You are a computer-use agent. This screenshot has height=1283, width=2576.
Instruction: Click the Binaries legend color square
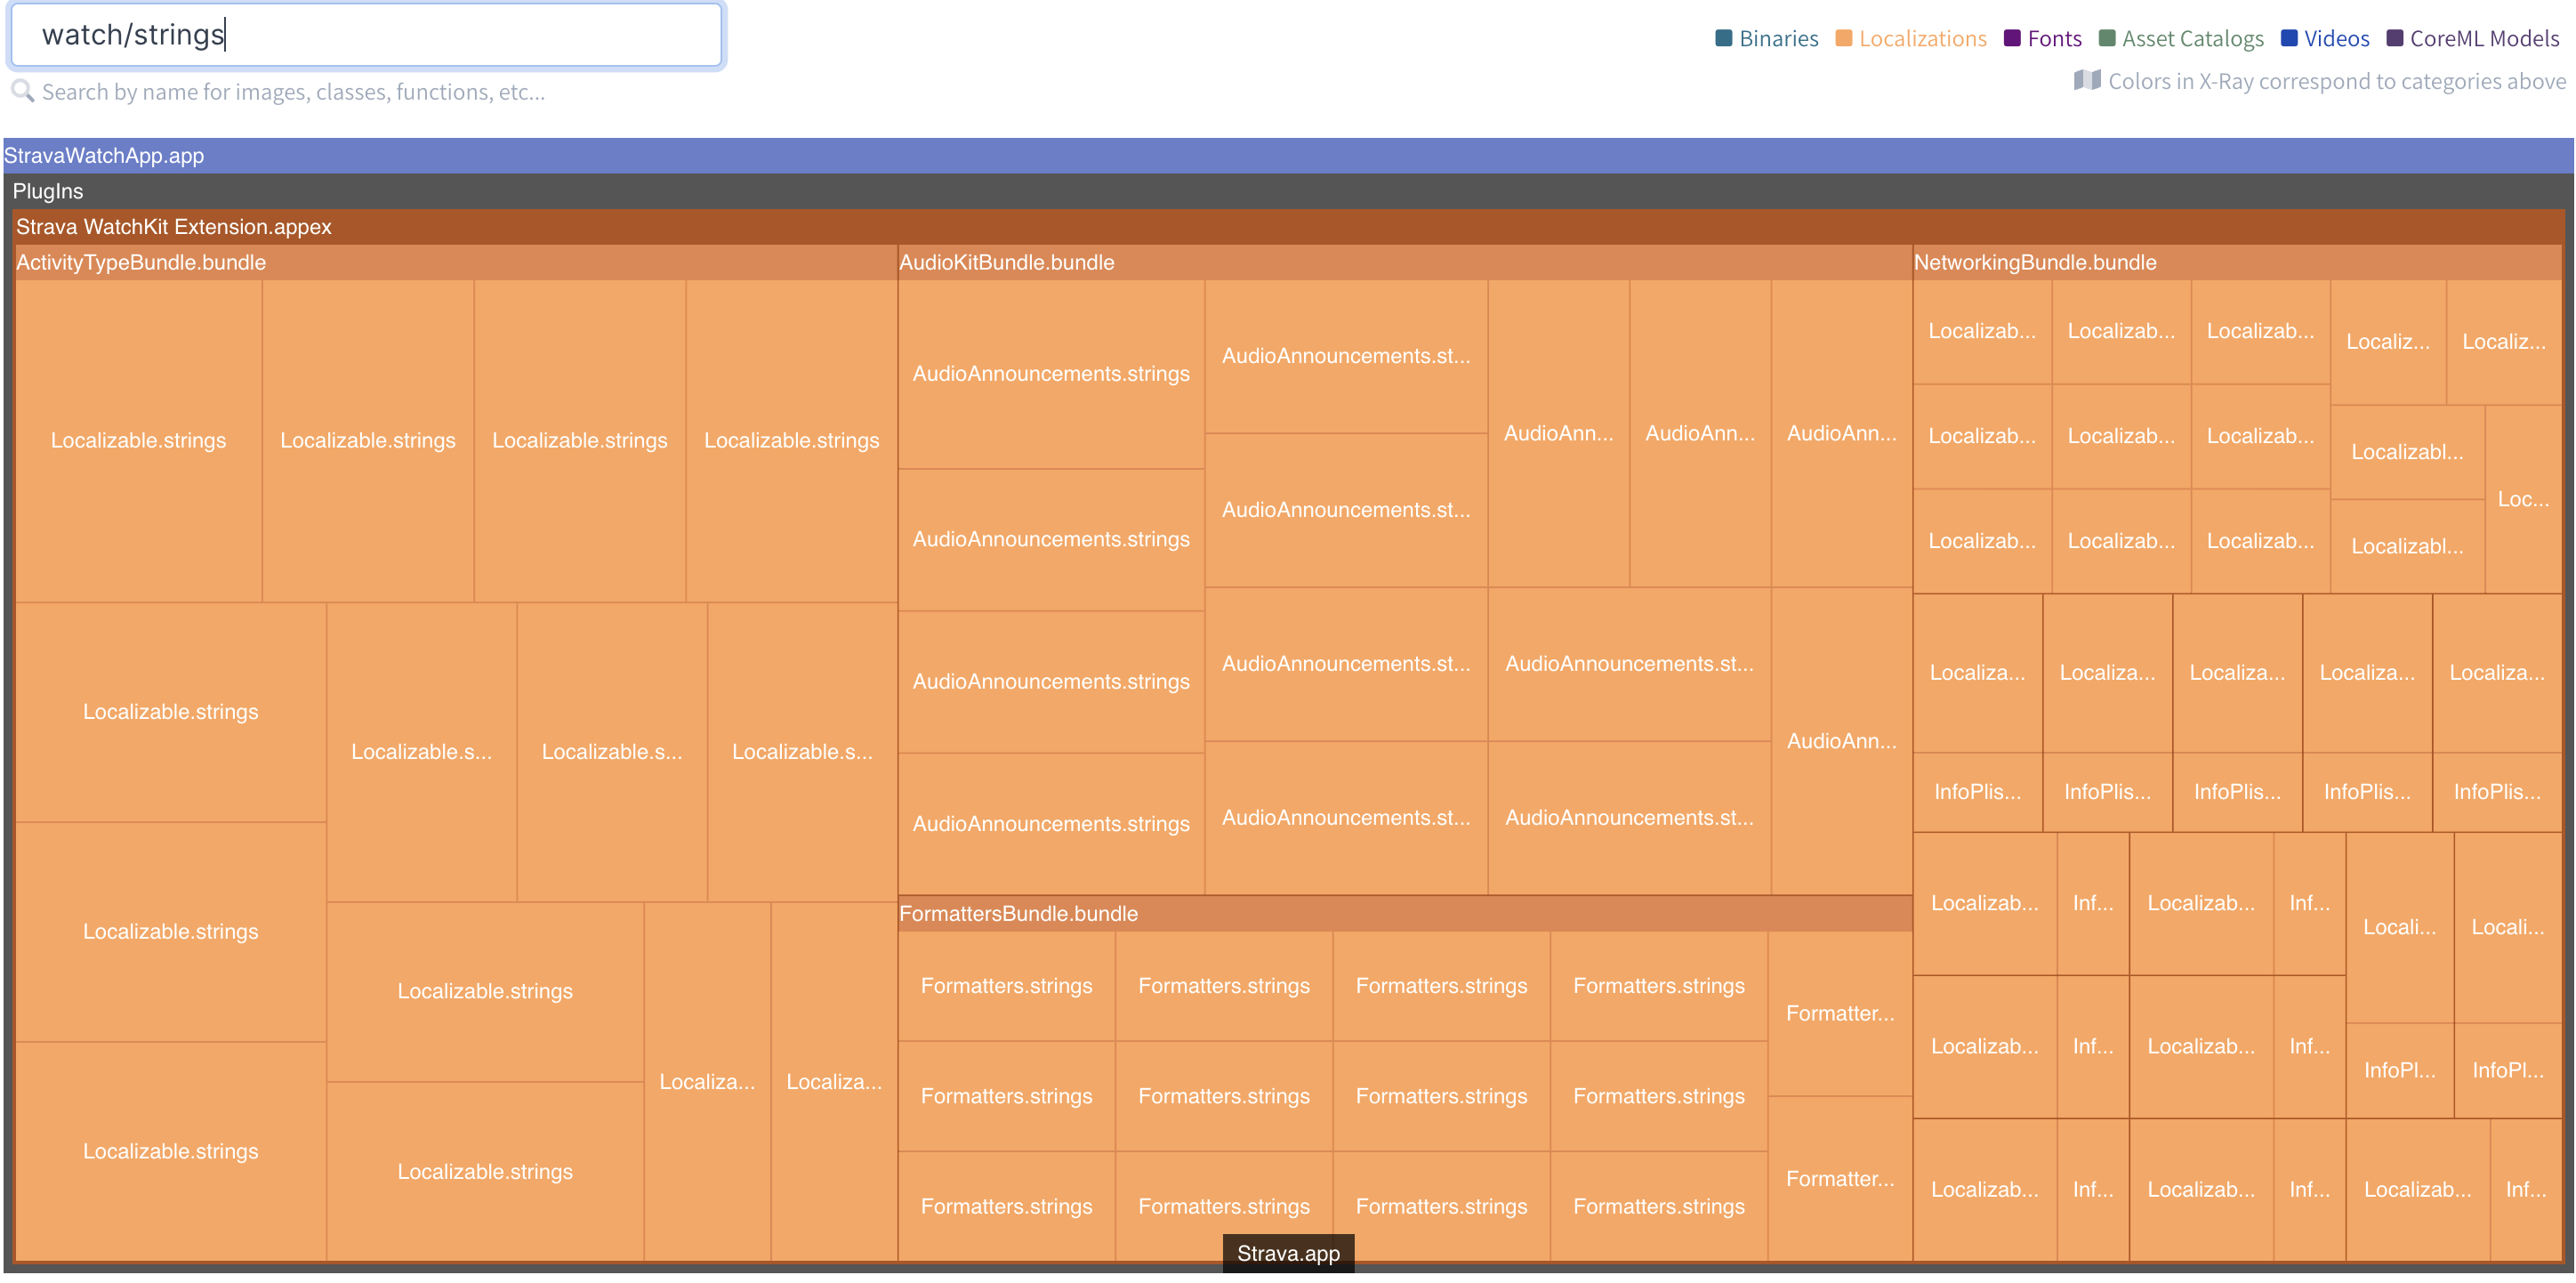tap(1723, 38)
